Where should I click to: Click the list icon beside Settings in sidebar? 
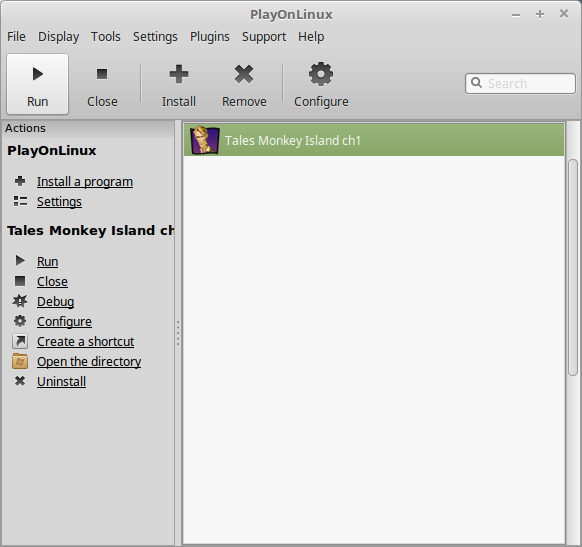coord(20,201)
